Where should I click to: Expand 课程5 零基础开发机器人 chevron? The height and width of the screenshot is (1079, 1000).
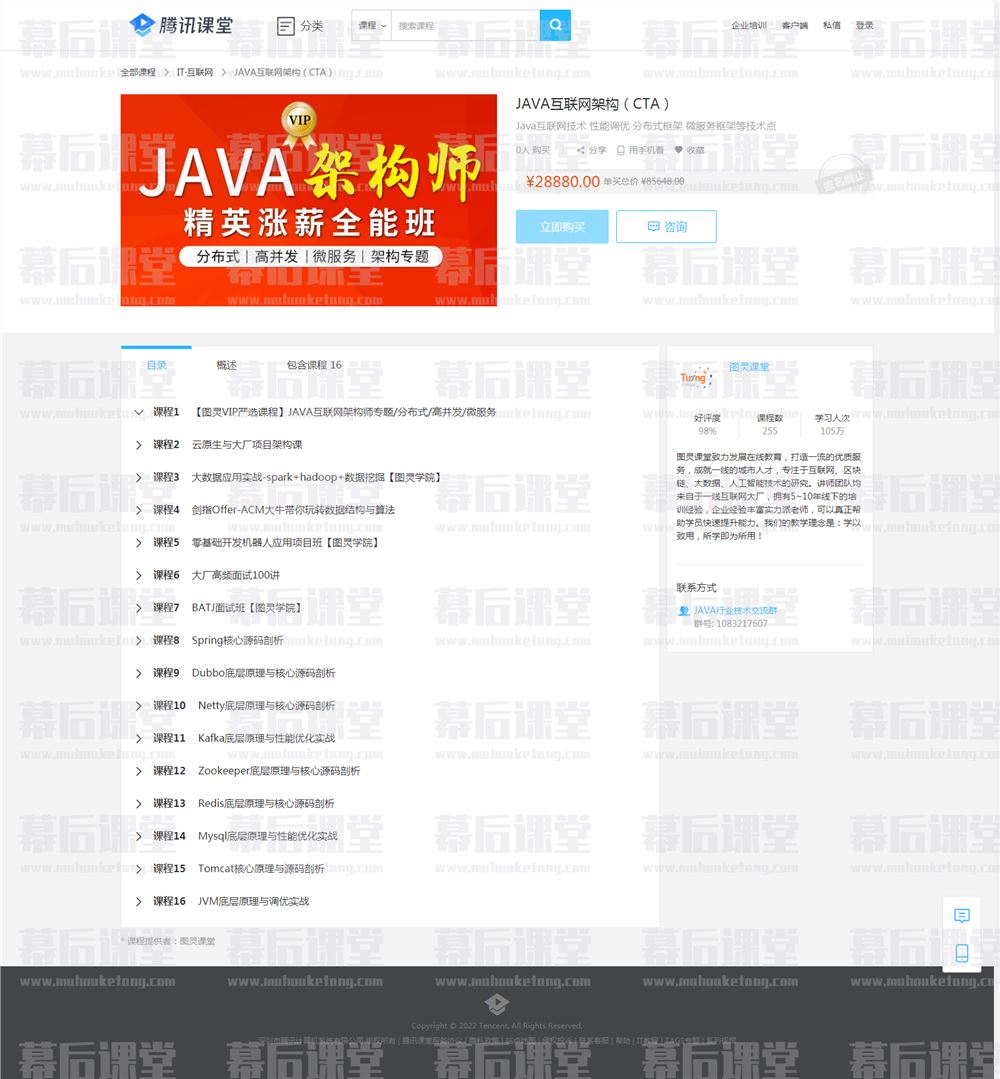[139, 543]
